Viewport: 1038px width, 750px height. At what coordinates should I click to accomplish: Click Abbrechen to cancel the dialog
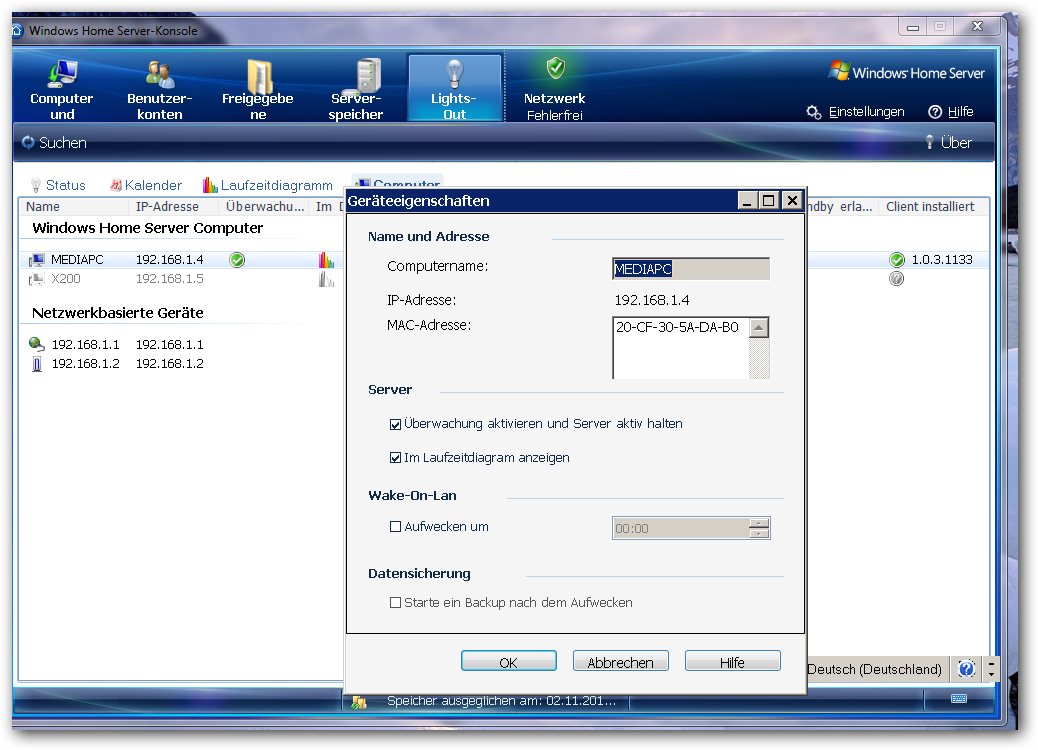tap(620, 662)
